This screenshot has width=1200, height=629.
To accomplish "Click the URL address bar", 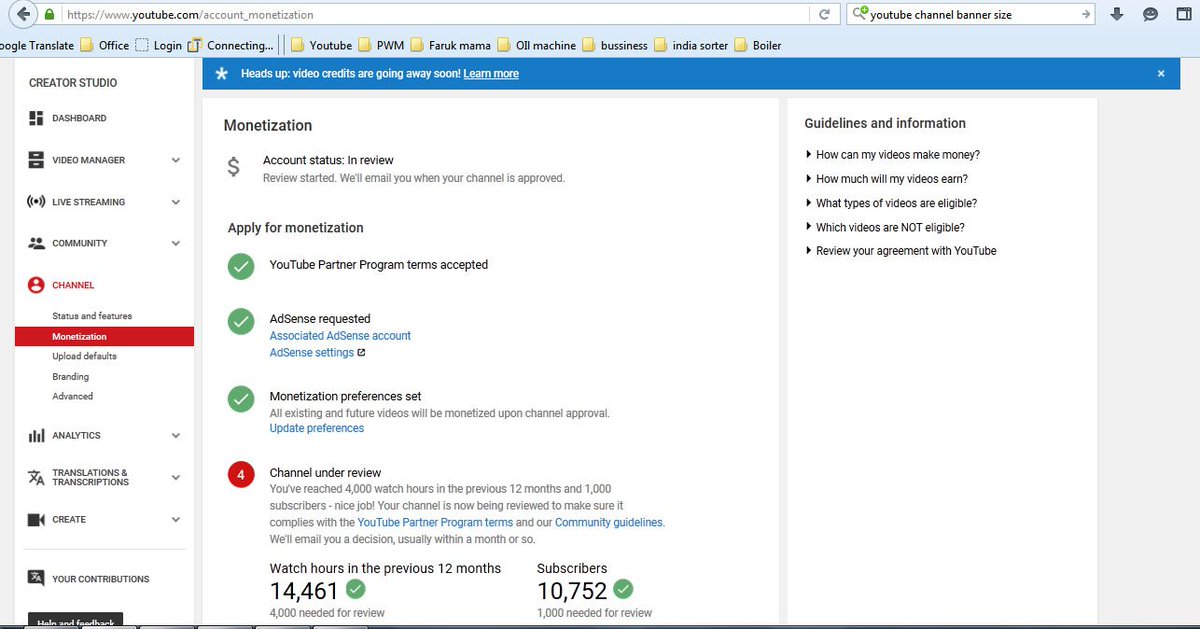I will coord(435,15).
